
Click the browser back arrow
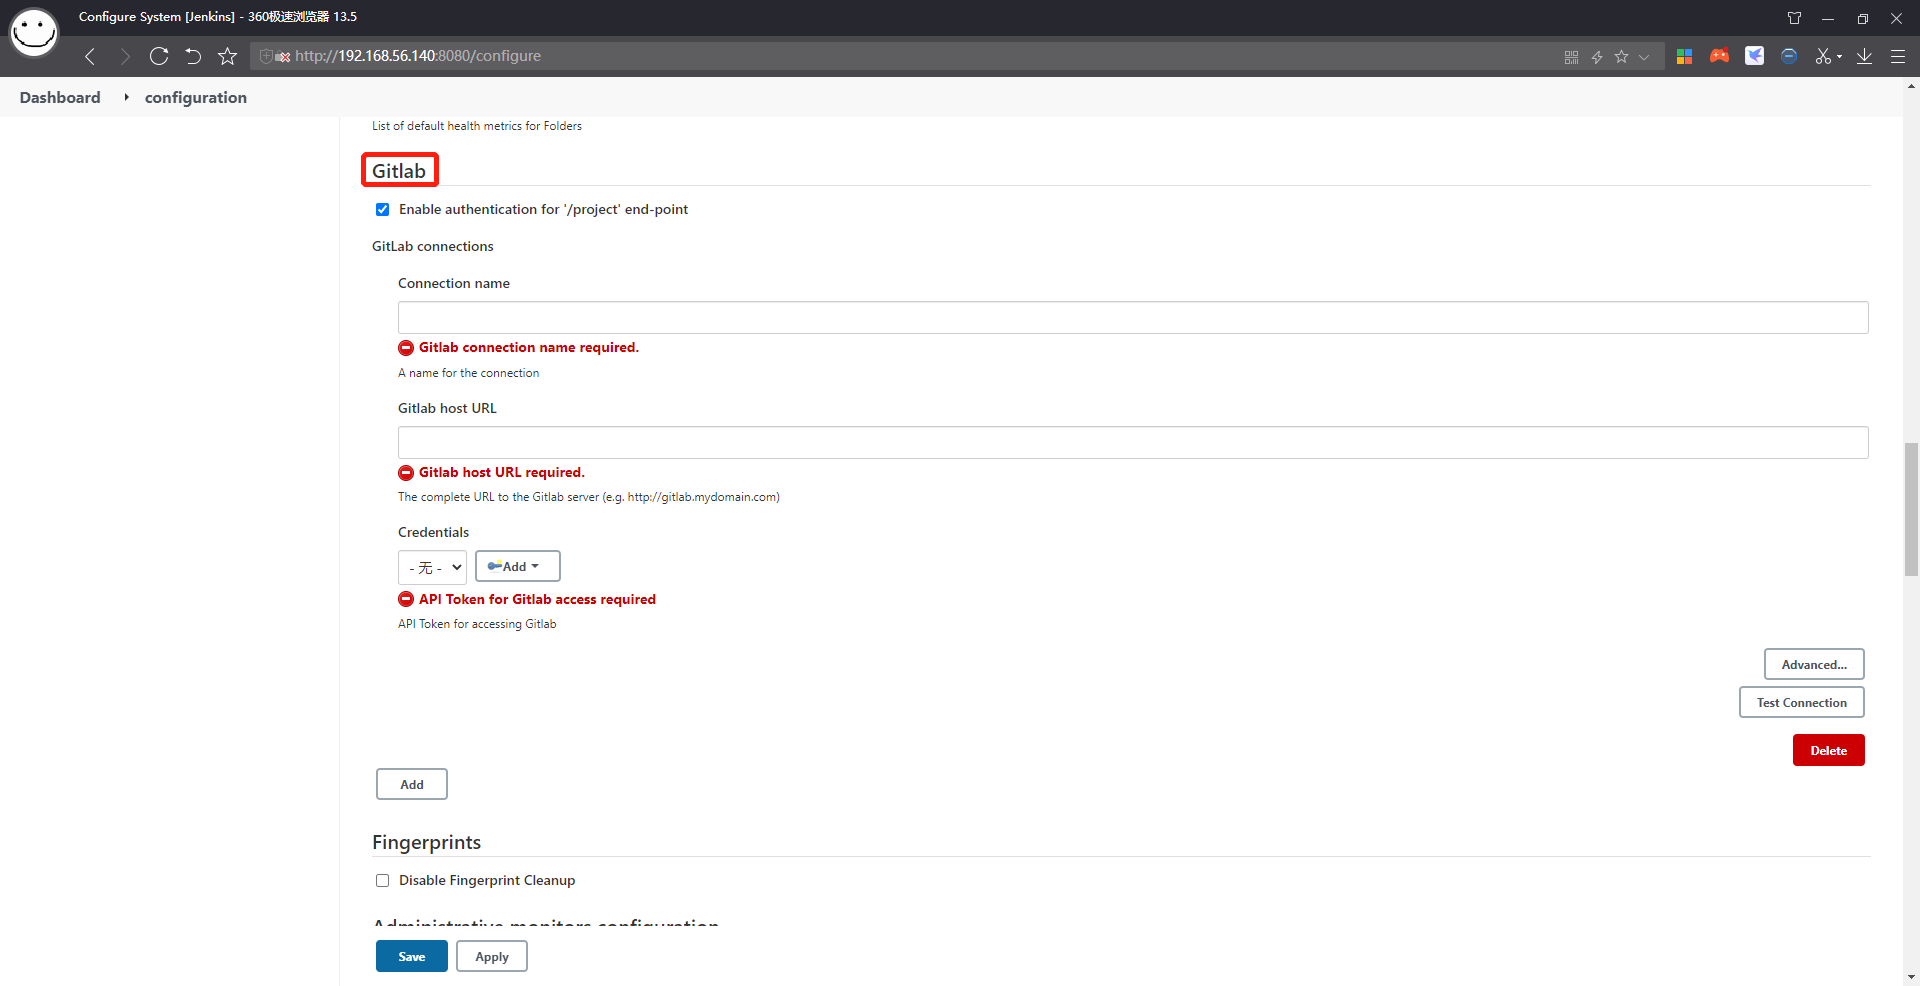[x=90, y=56]
